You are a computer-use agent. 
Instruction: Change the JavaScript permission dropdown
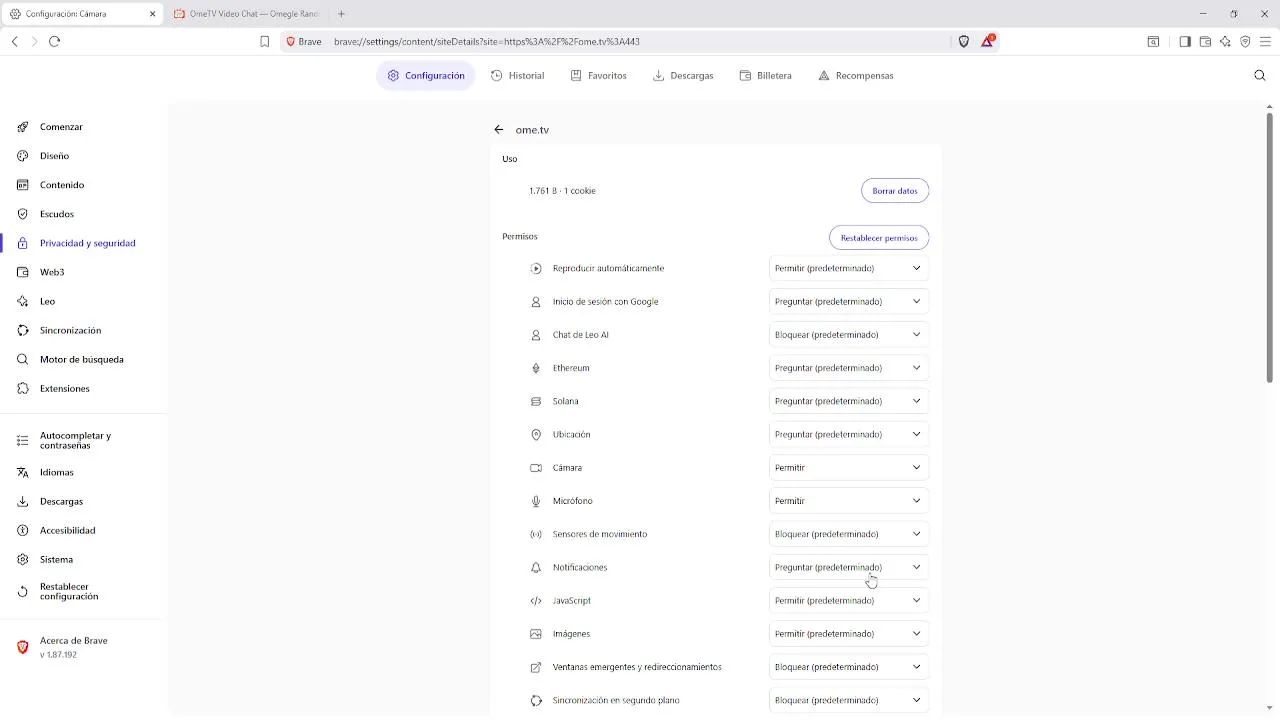click(848, 600)
